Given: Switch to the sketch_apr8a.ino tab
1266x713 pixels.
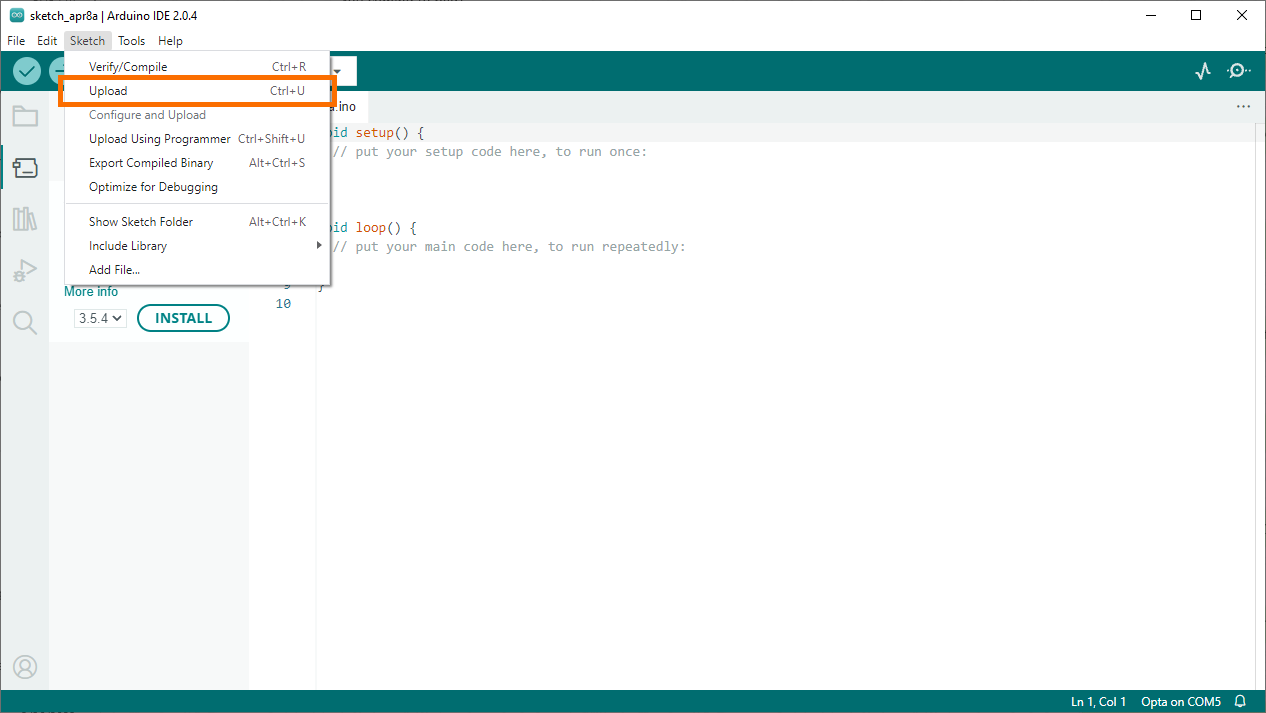Looking at the screenshot, I should 340,106.
